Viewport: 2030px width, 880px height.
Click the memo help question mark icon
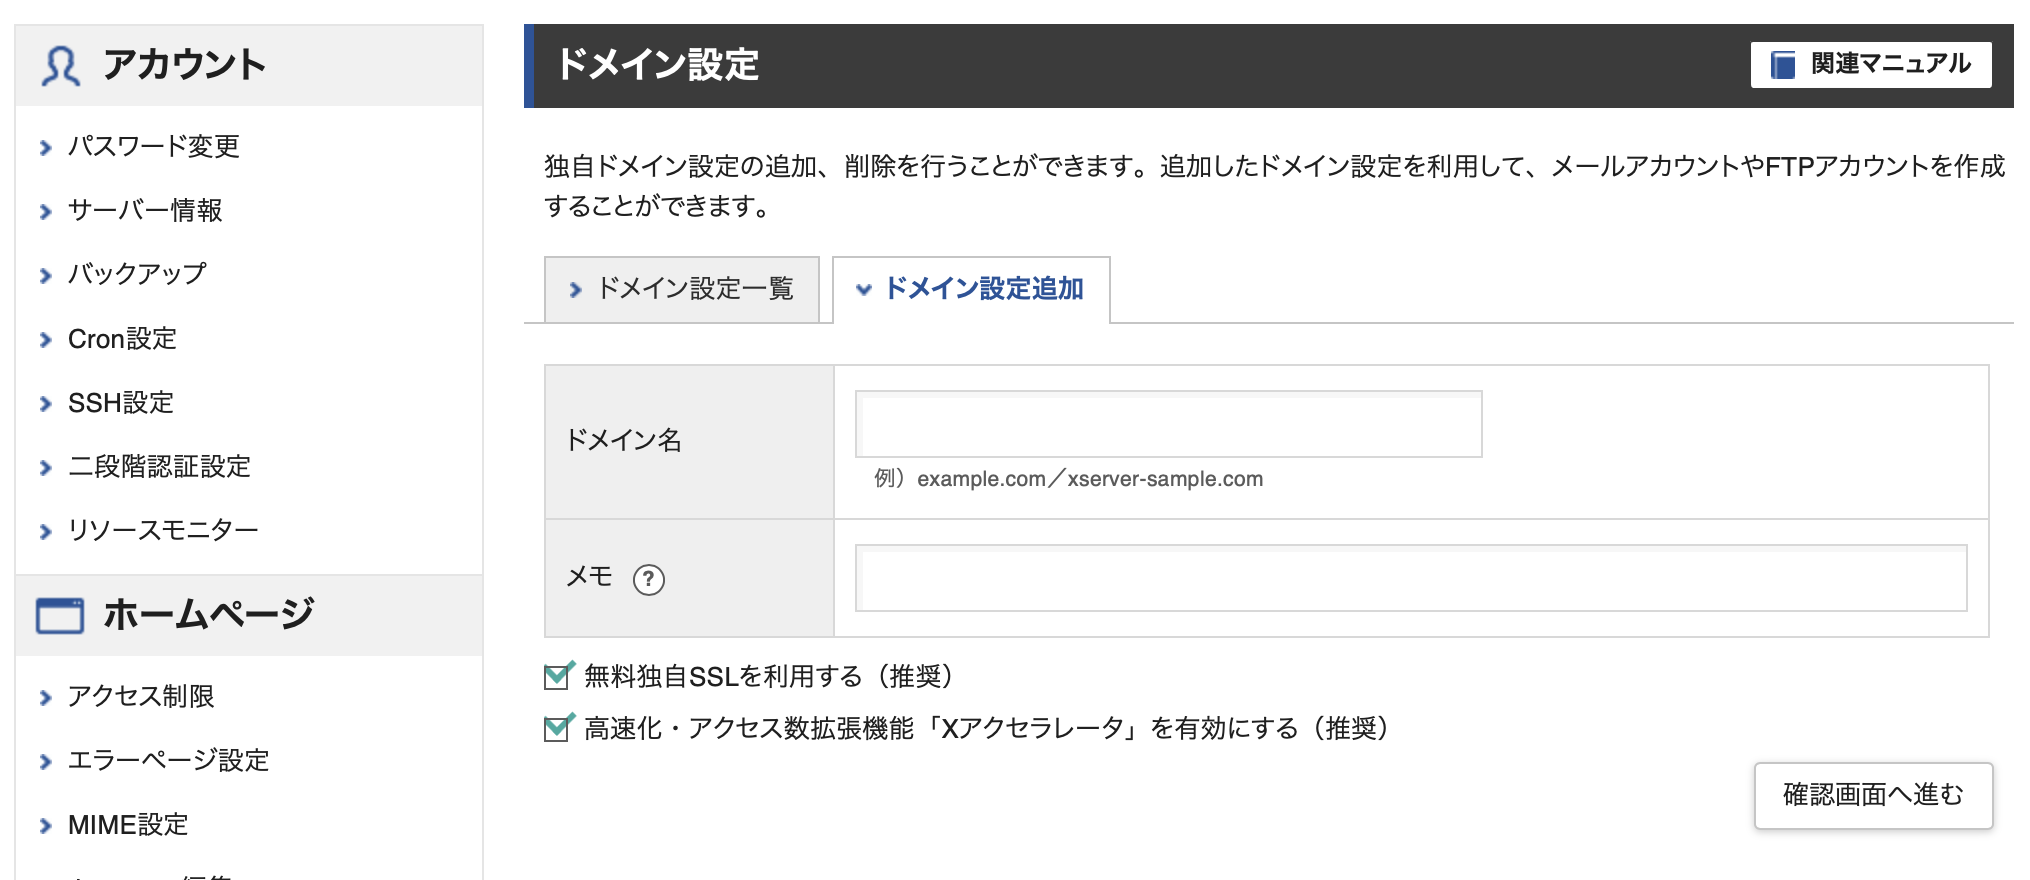(649, 579)
